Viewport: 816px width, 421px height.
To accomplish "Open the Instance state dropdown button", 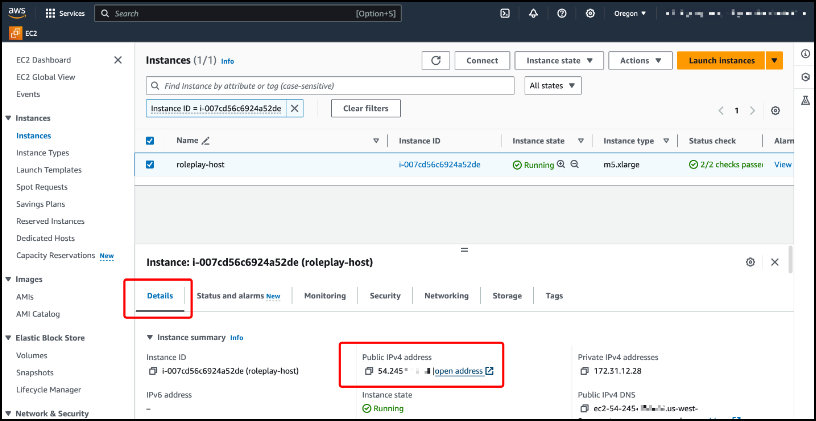I will [559, 60].
